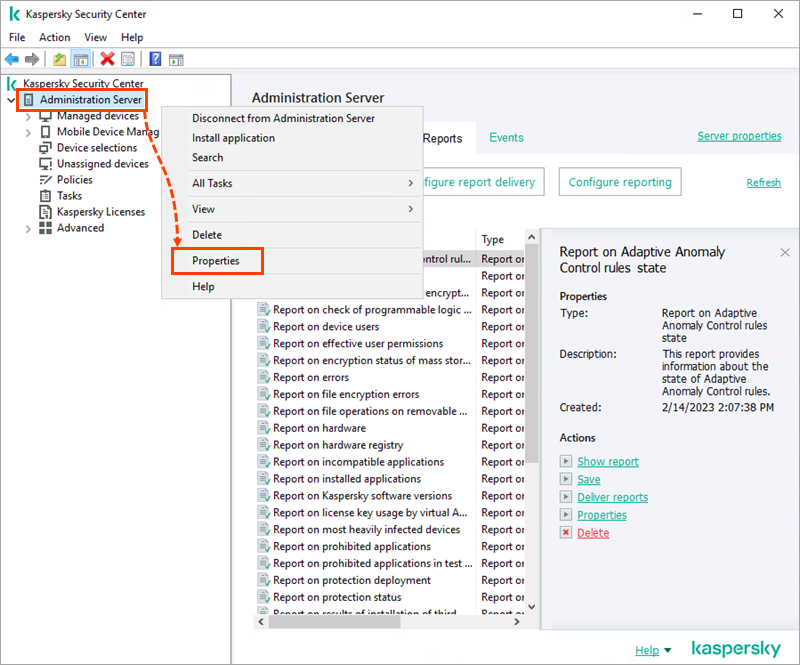Click the back arrow navigation icon
800x665 pixels.
(12, 59)
